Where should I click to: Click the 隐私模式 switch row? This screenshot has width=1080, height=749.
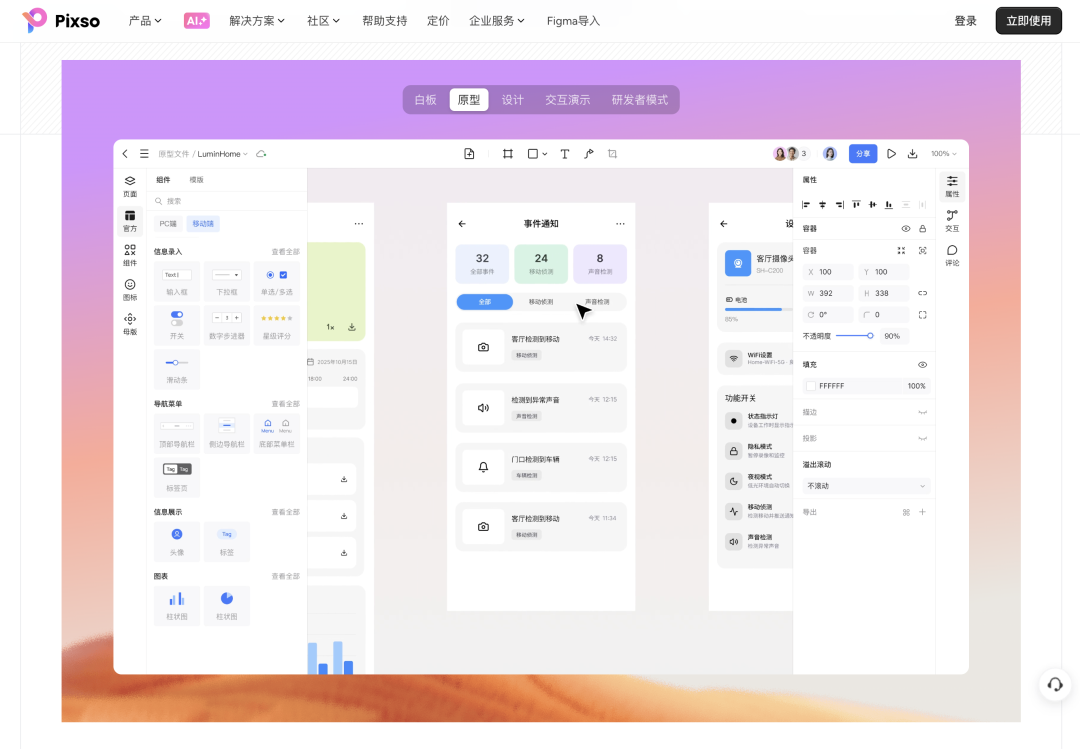[x=756, y=451]
